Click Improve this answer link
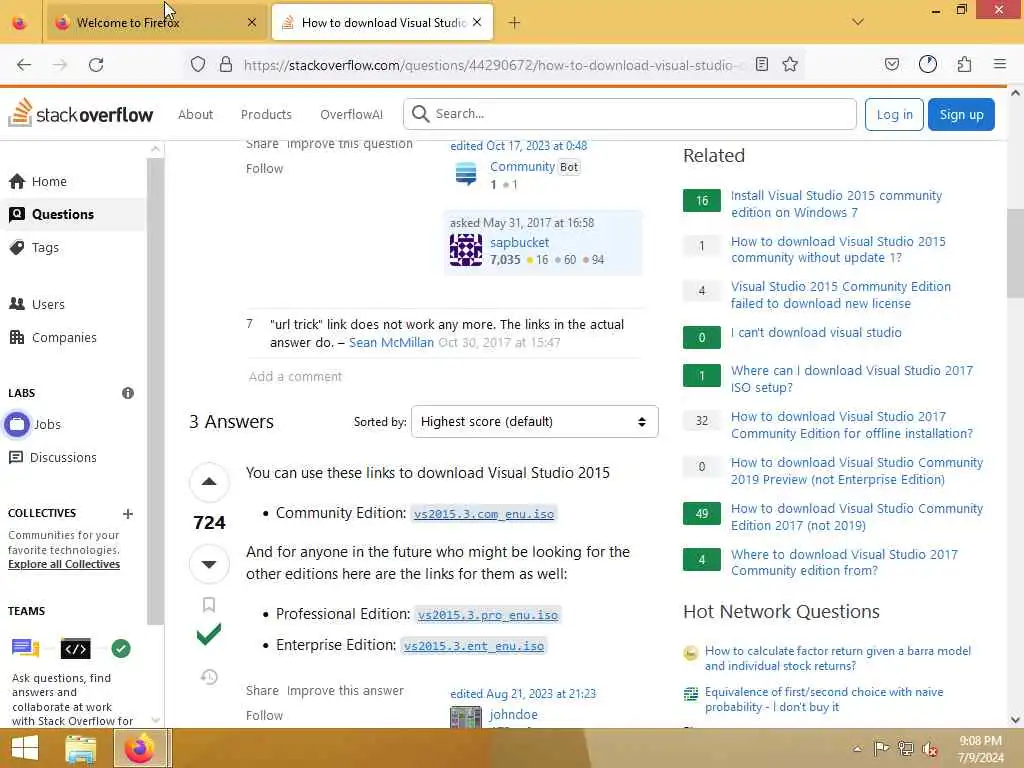This screenshot has width=1024, height=768. pyautogui.click(x=345, y=691)
